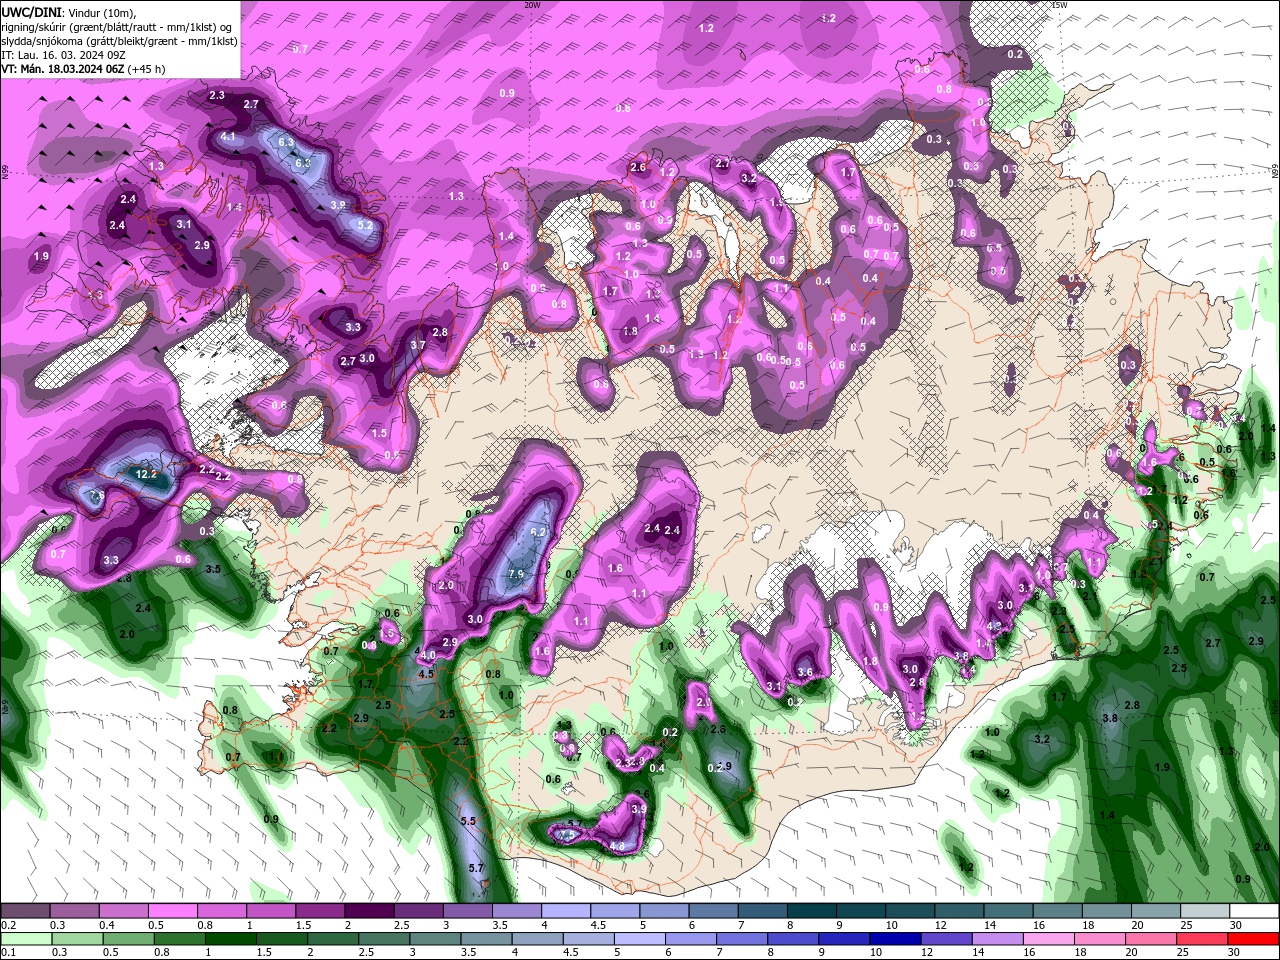Select the 'IT: Lau. 16. 03. 2024 09Z' line
1280x960 pixels.
coord(64,55)
